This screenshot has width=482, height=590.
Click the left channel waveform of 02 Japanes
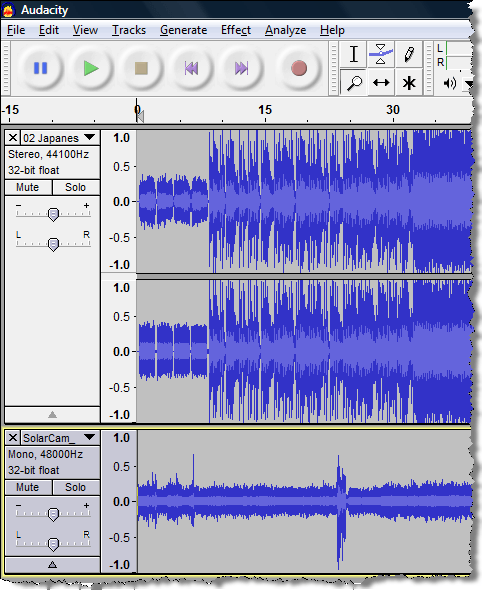coord(303,201)
